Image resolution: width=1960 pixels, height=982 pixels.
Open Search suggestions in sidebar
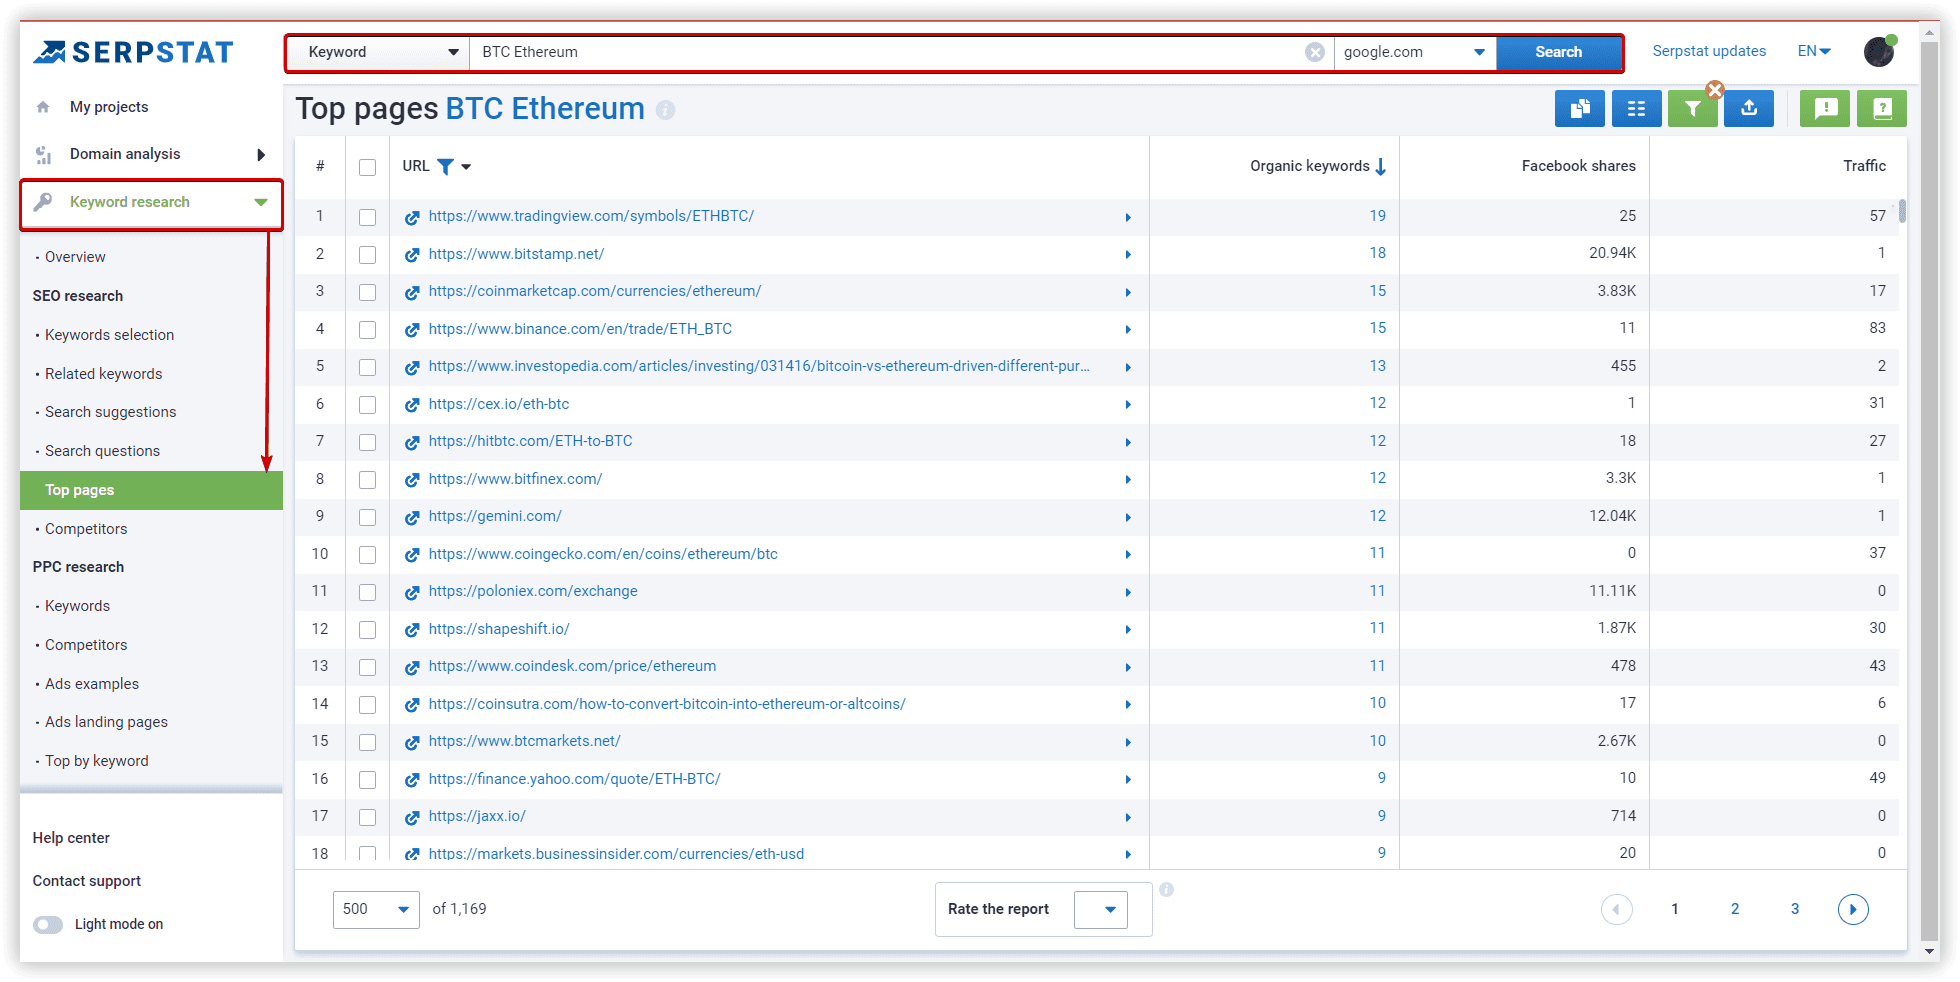pos(110,412)
